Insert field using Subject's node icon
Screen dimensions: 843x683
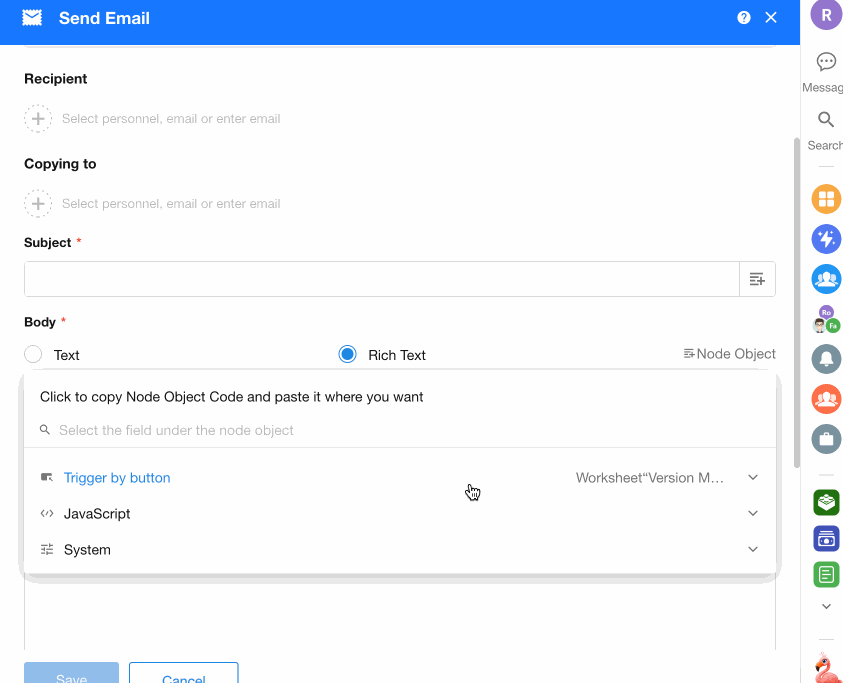pos(757,279)
